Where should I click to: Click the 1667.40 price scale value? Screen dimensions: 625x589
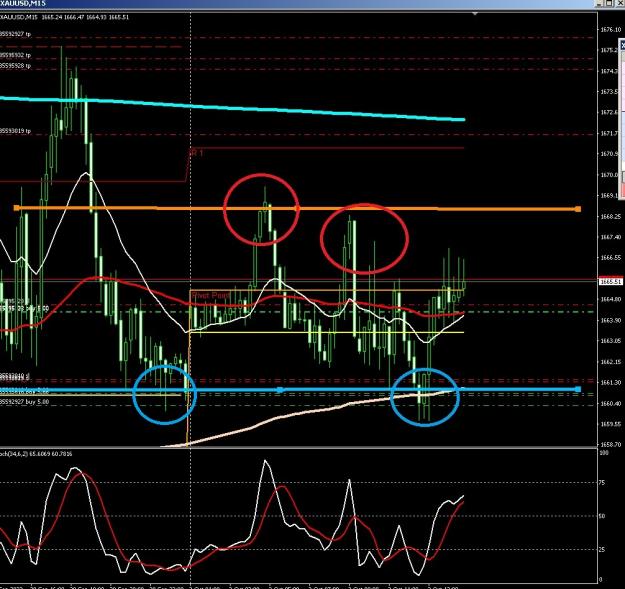coord(611,237)
